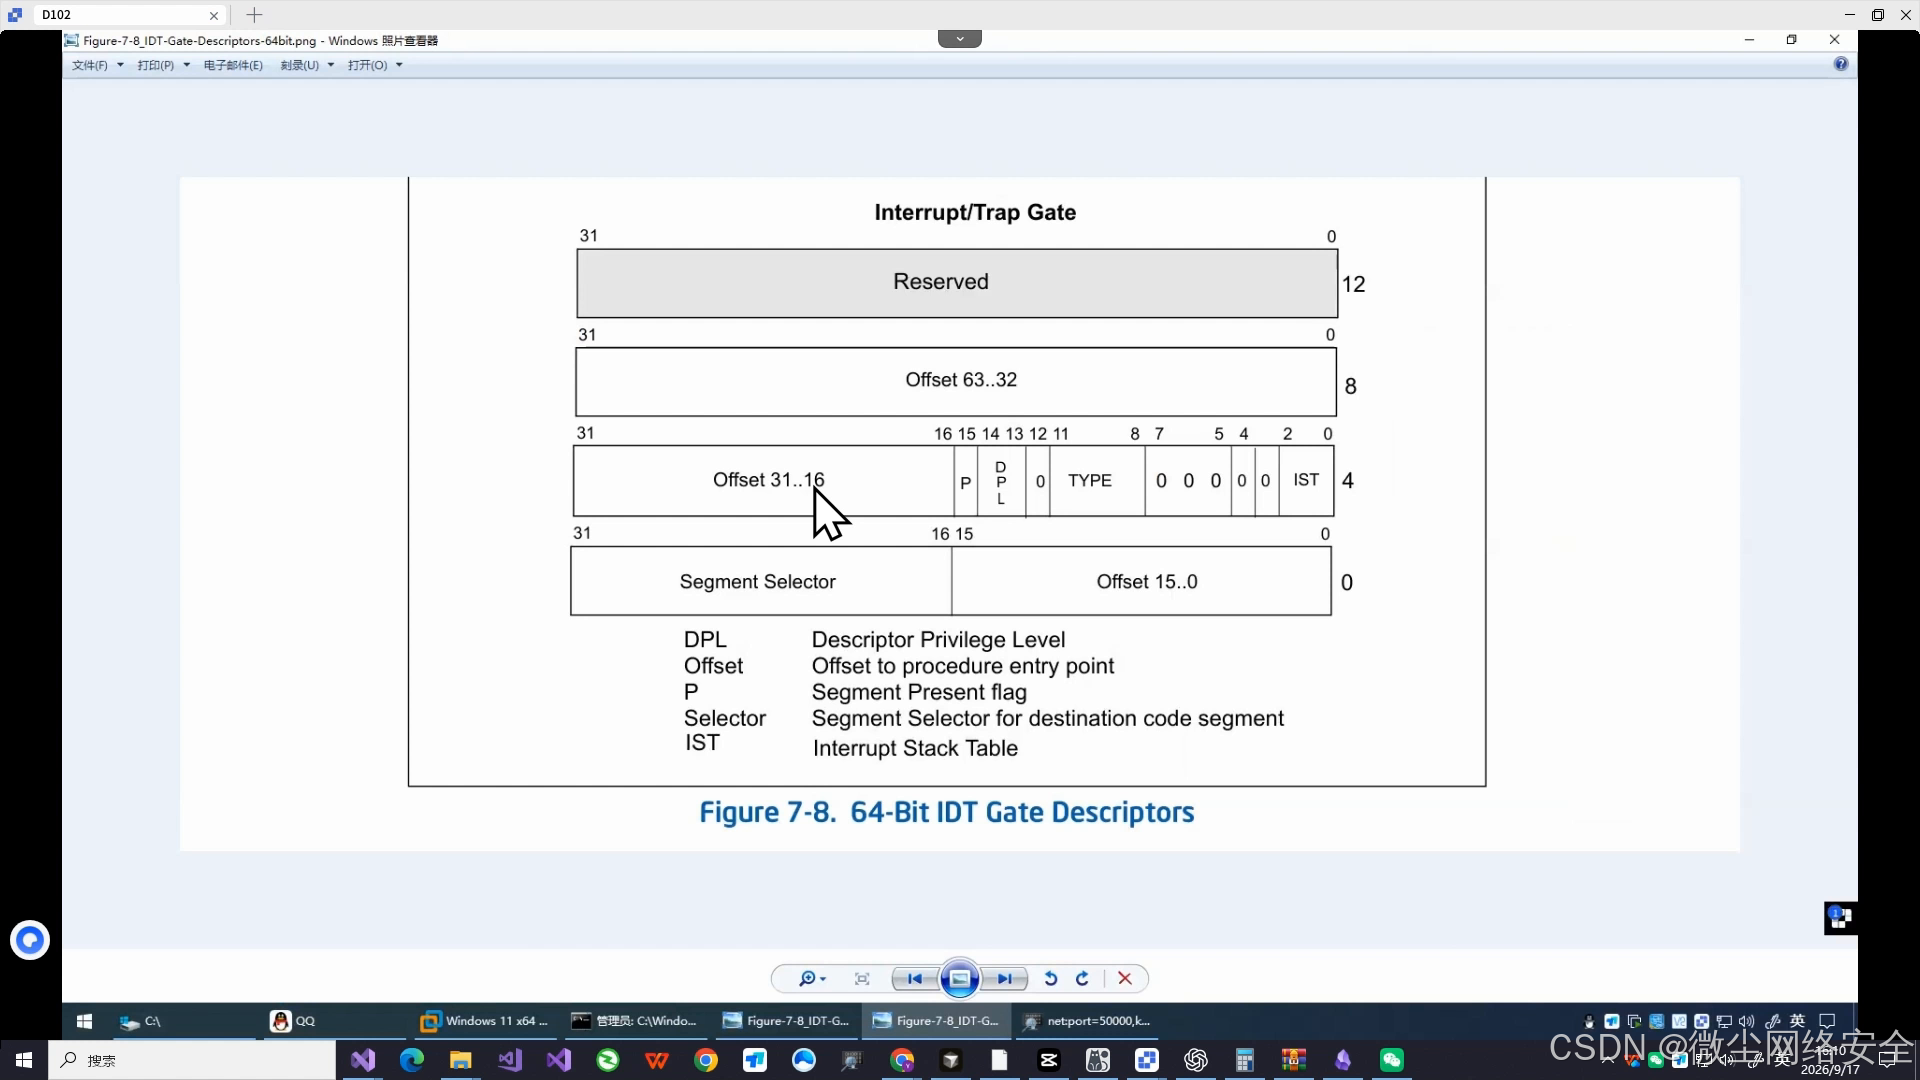
Task: Open the WeChat taskbar icon
Action: (x=1391, y=1060)
